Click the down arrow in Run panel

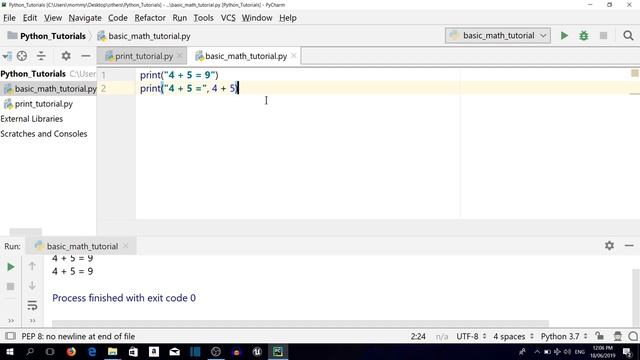coord(32,285)
